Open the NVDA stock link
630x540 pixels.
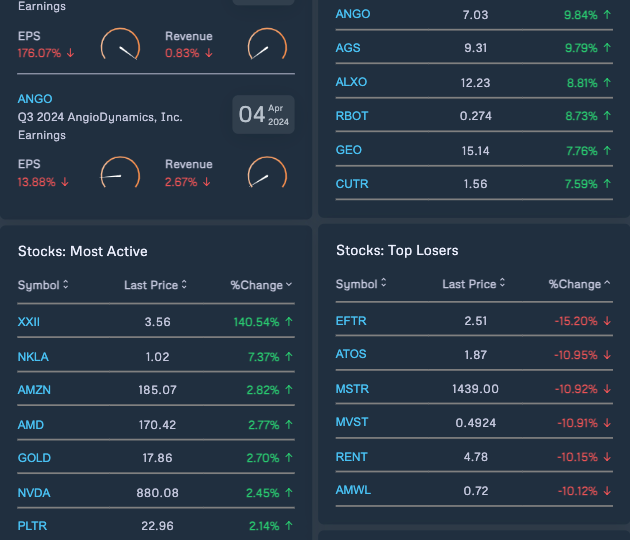coord(34,493)
